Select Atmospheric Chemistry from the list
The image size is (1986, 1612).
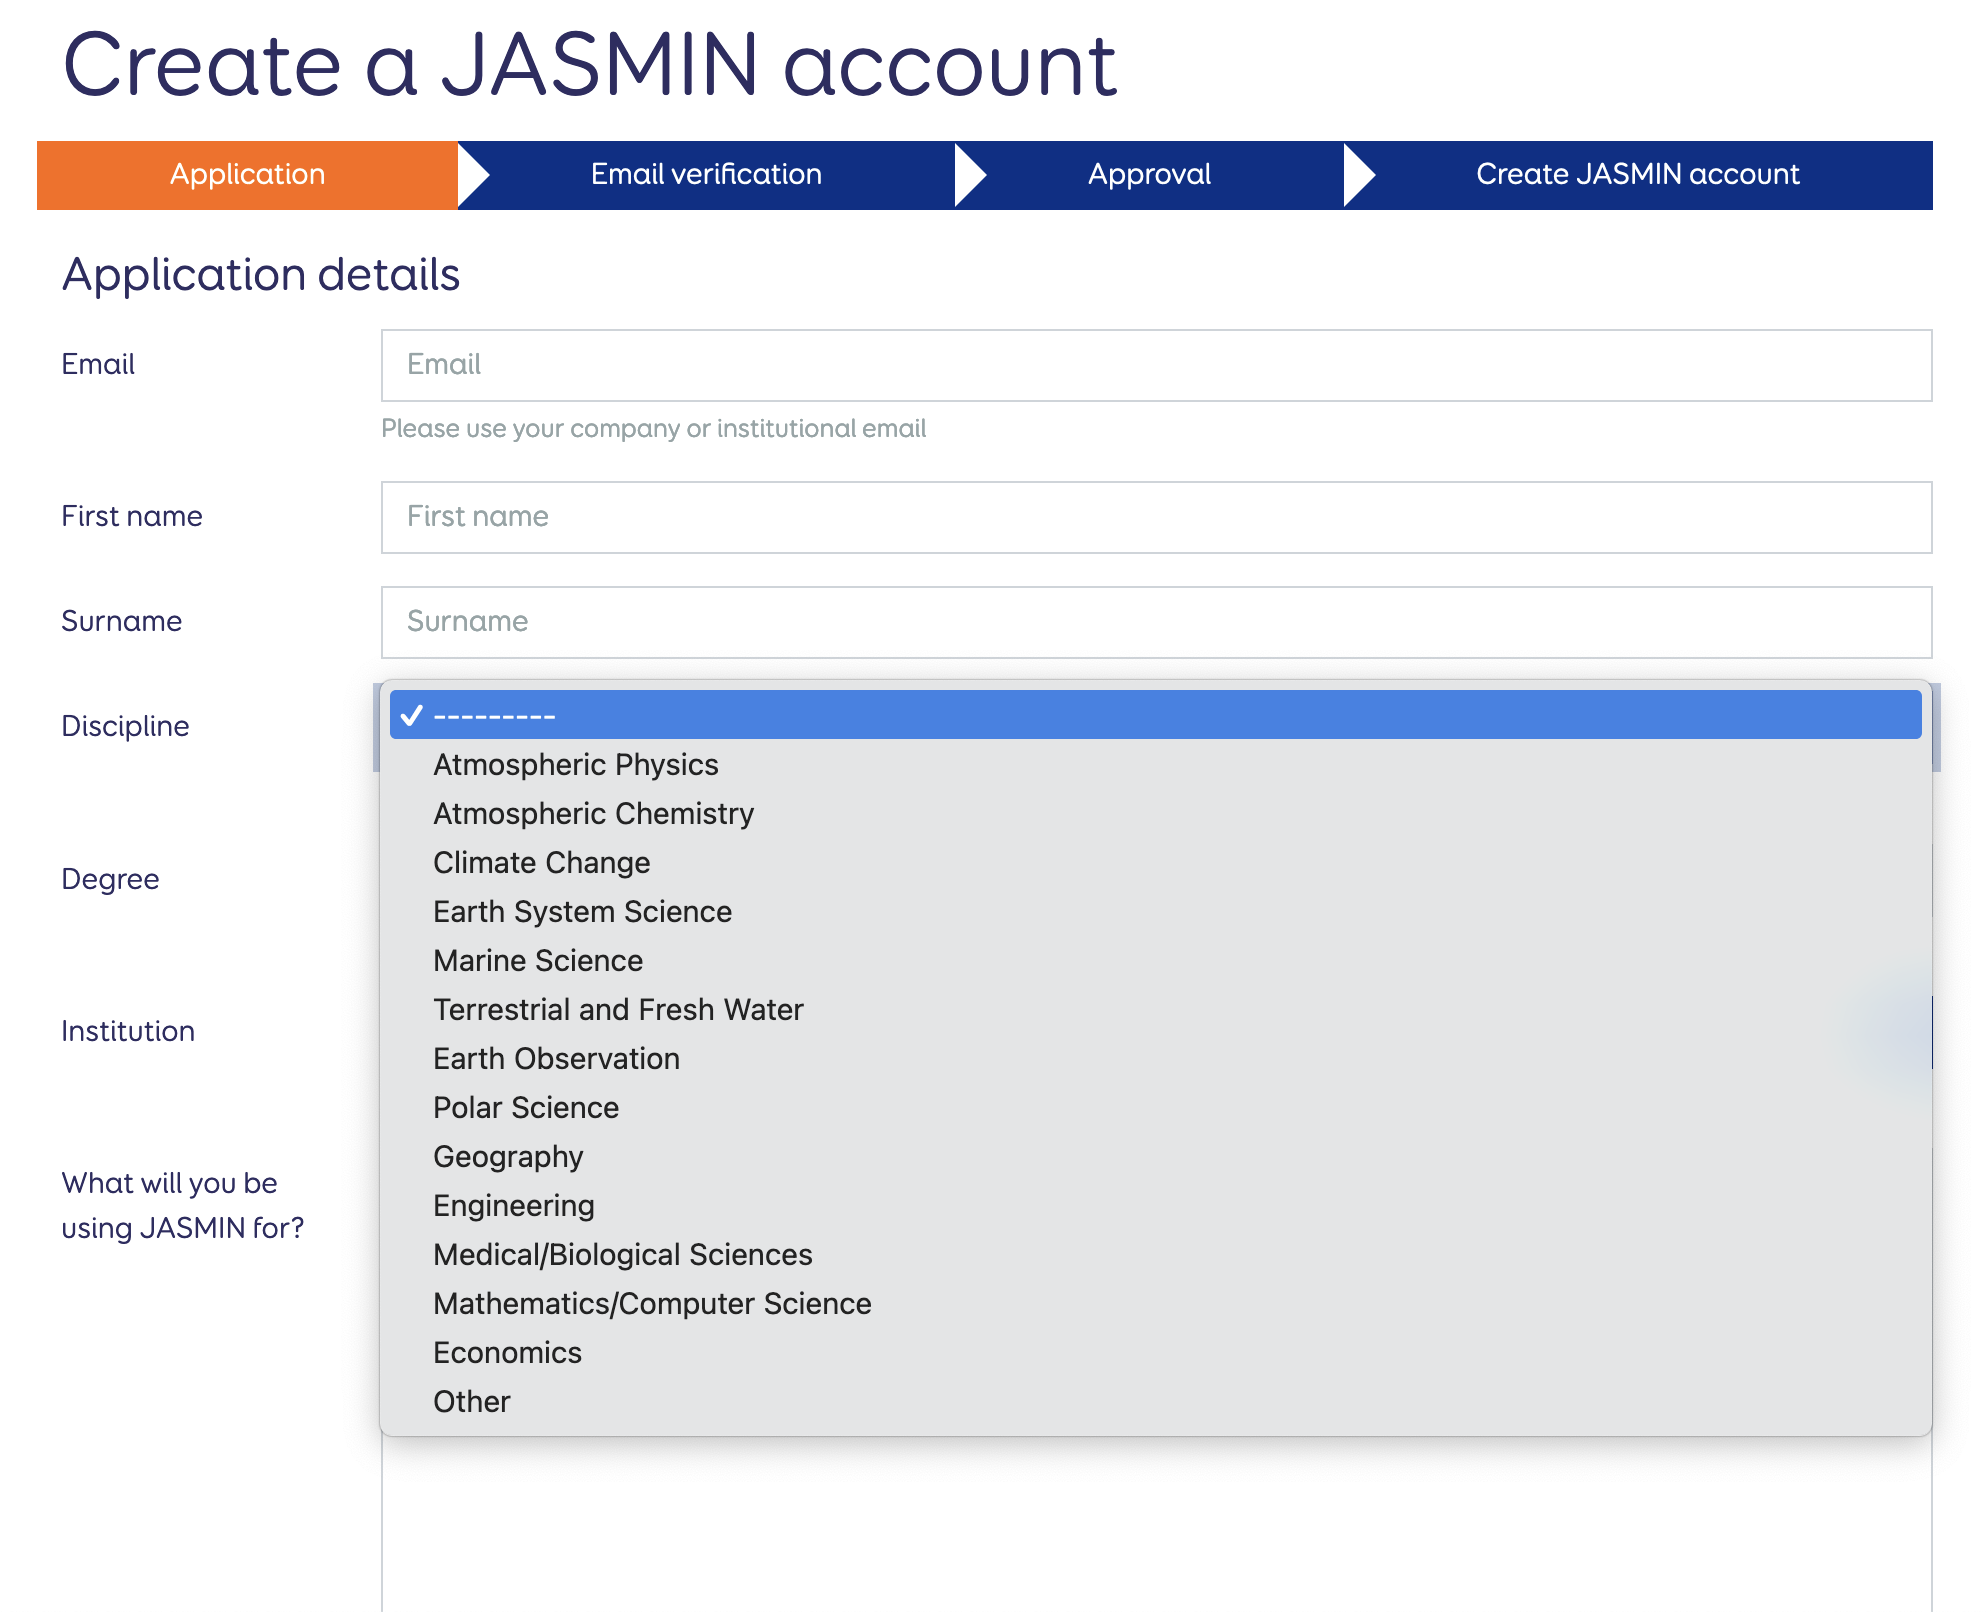tap(592, 813)
